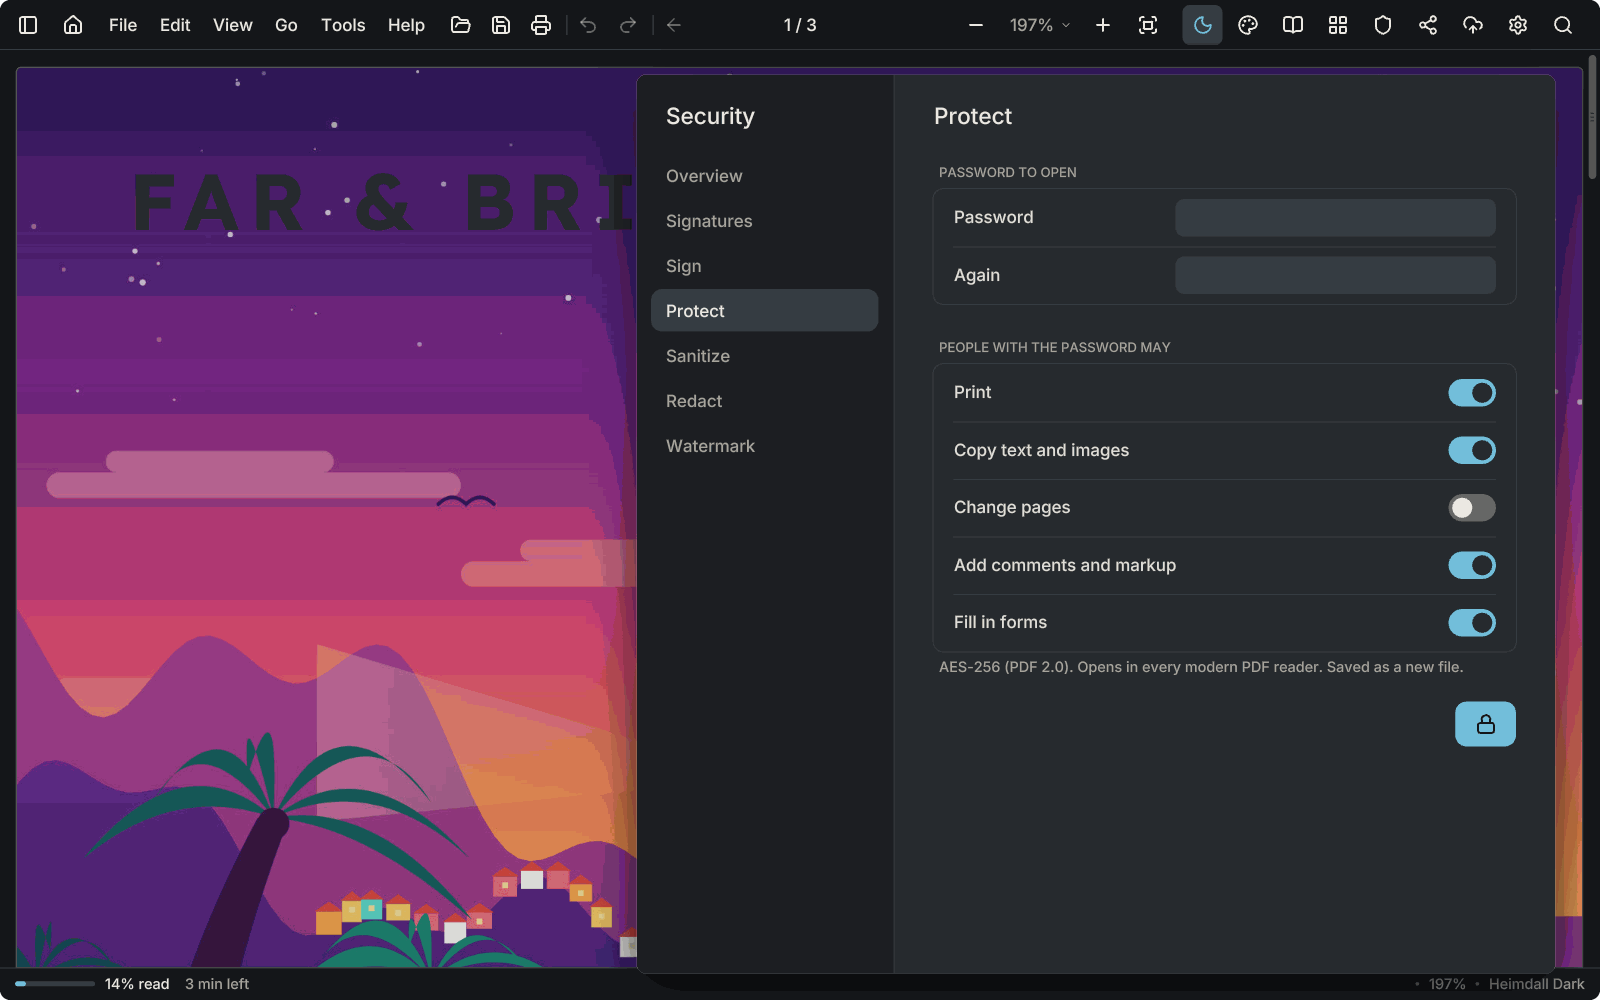The height and width of the screenshot is (1000, 1600).
Task: Print the document using the printer icon
Action: coord(541,25)
